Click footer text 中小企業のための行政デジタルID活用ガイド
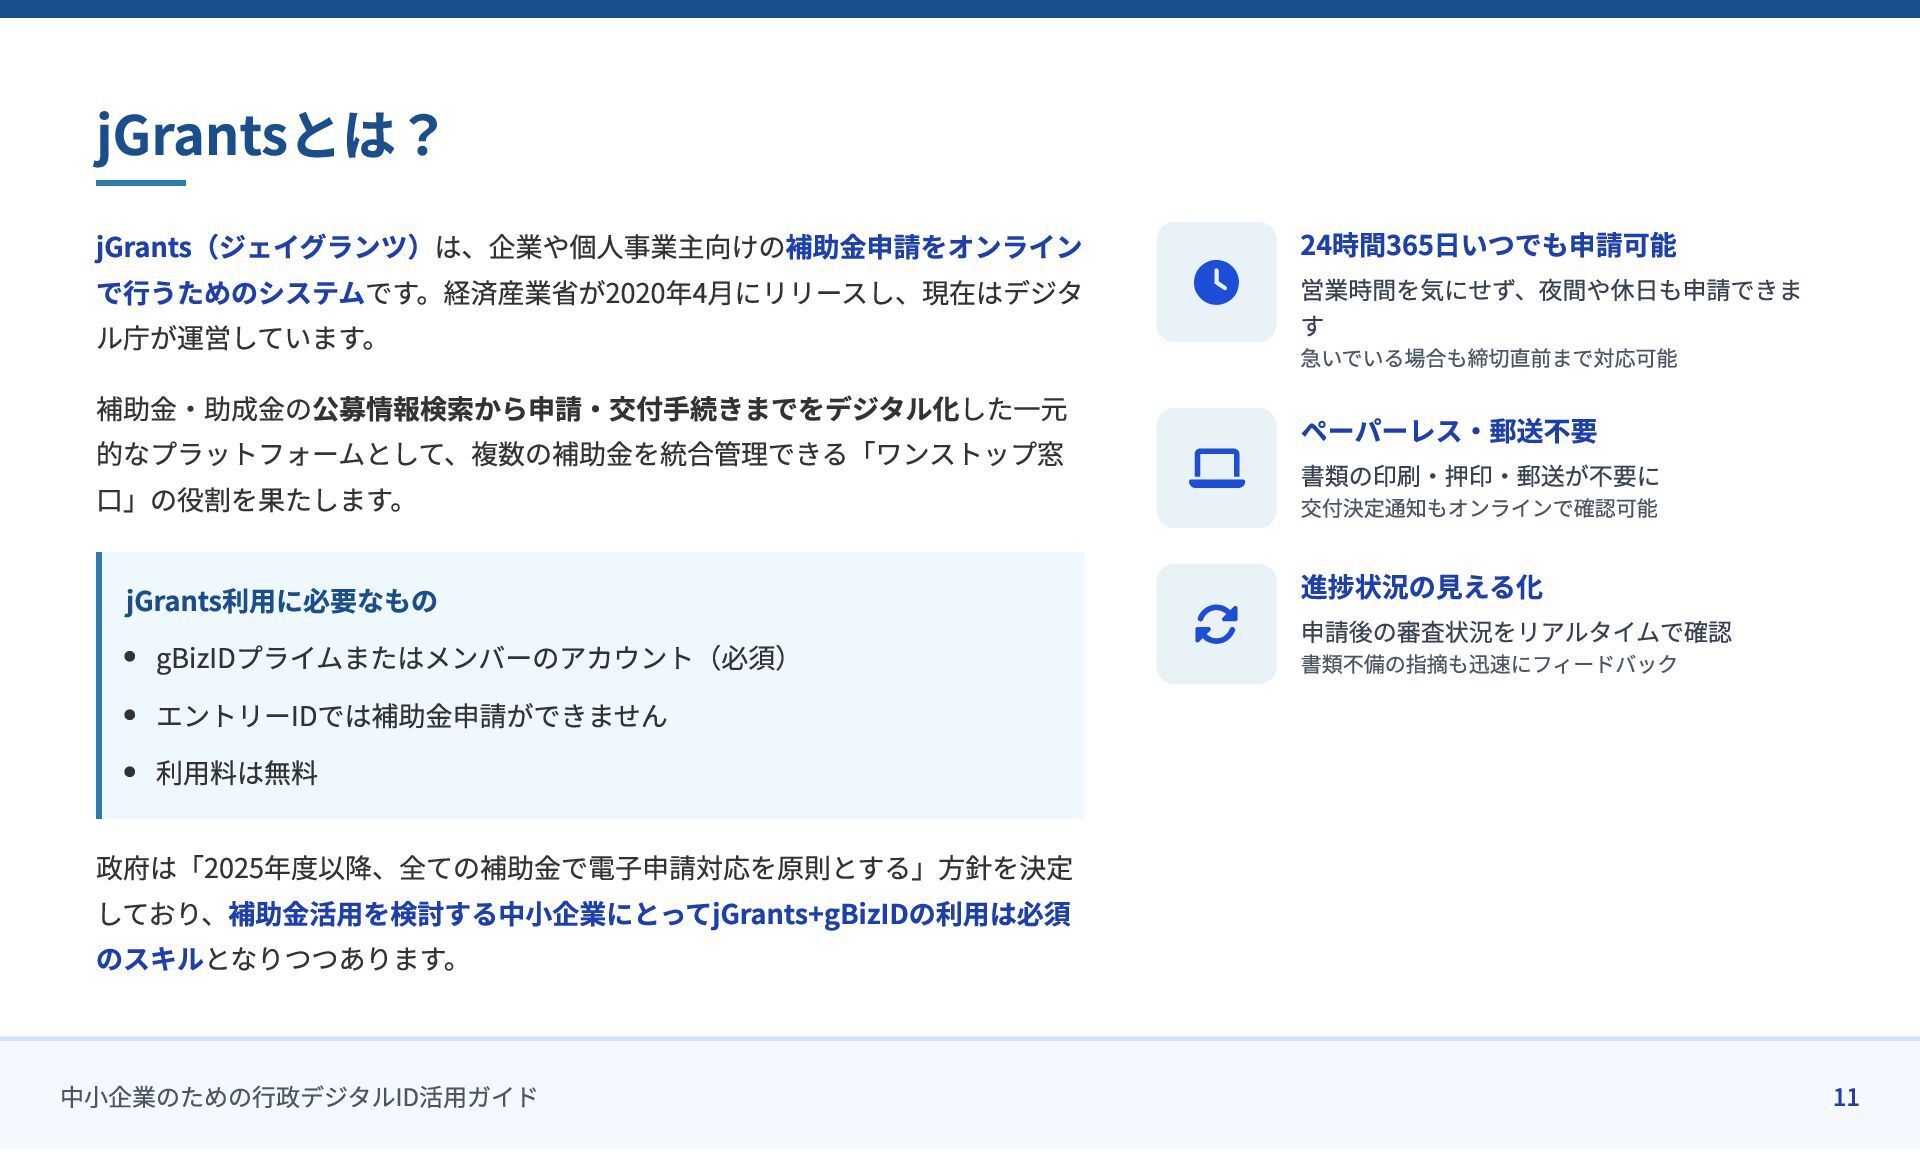 click(299, 1097)
